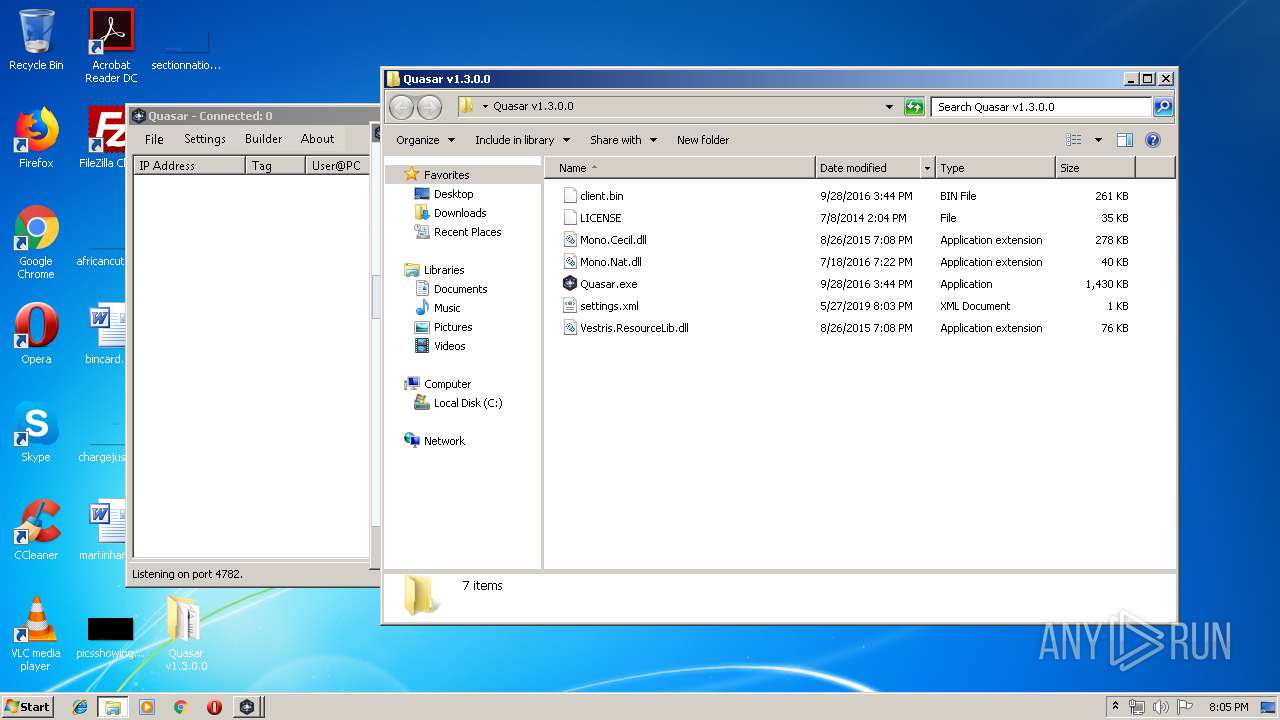Open Explorer help icon
Viewport: 1280px width, 720px height.
1152,140
